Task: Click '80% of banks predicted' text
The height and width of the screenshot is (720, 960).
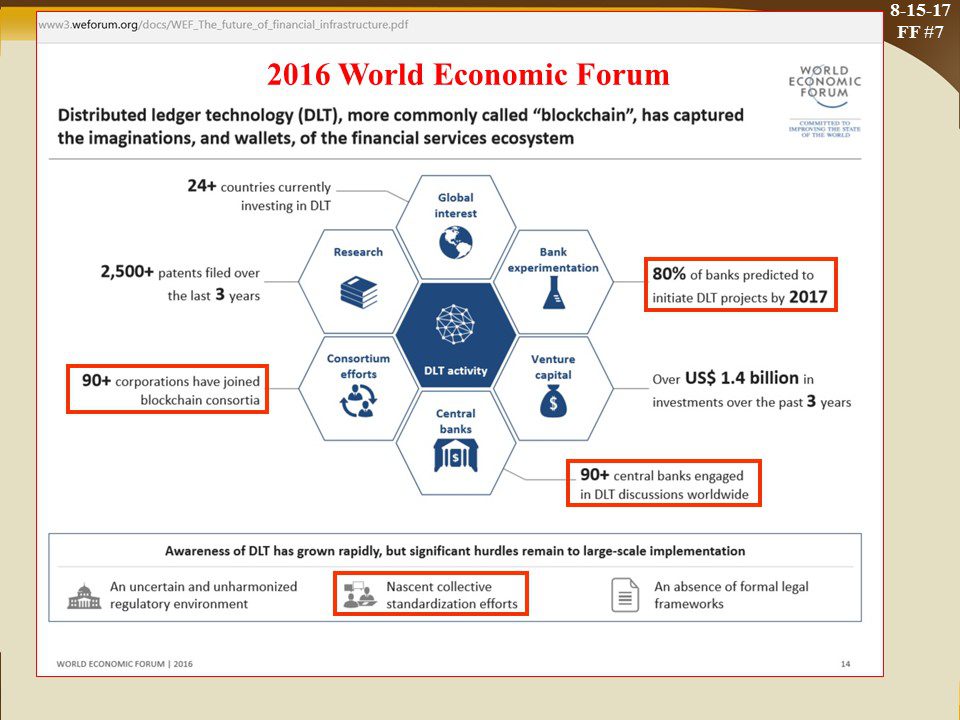Action: pyautogui.click(x=740, y=285)
